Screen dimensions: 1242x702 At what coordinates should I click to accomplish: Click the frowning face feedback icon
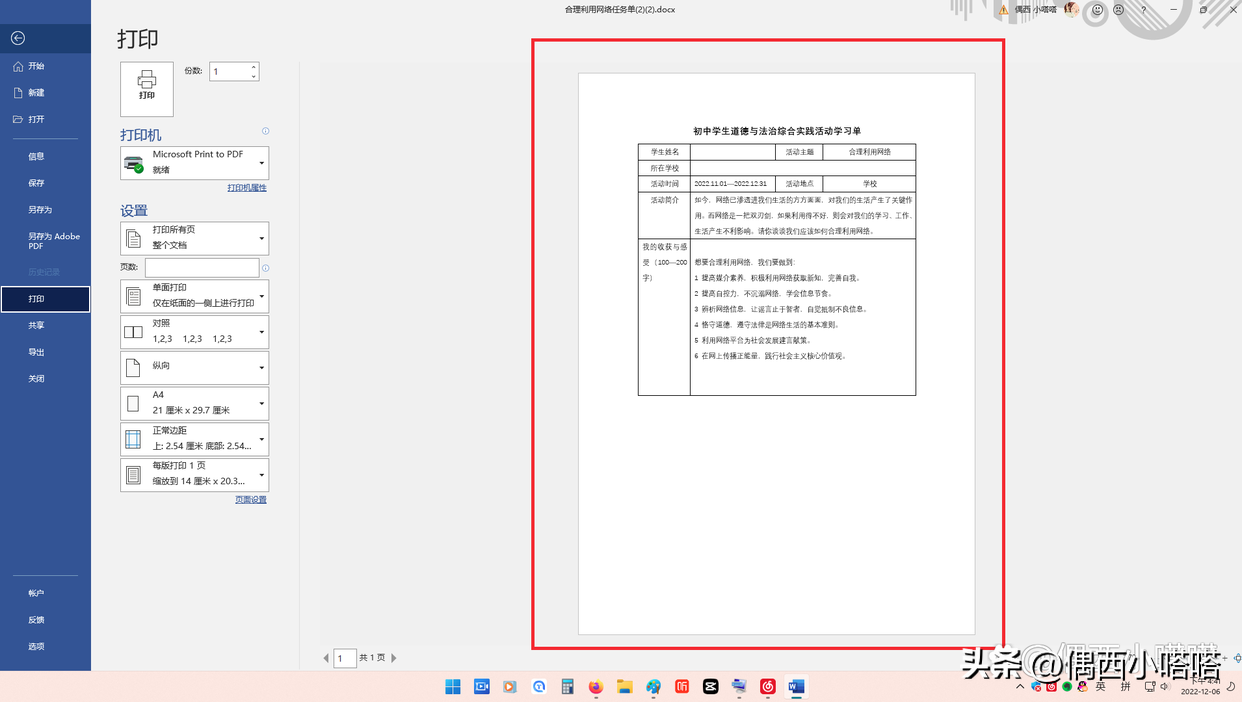point(1118,9)
